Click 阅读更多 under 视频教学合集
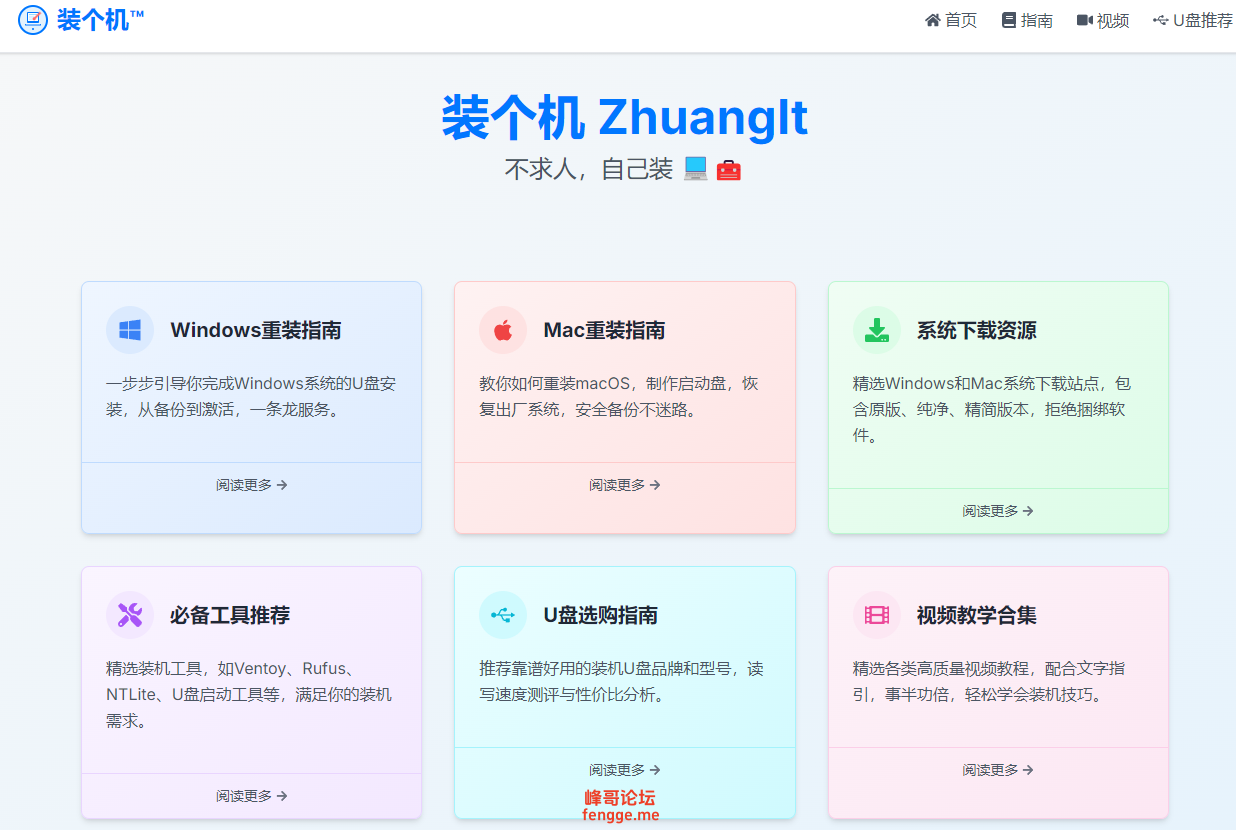This screenshot has width=1236, height=830. 998,770
